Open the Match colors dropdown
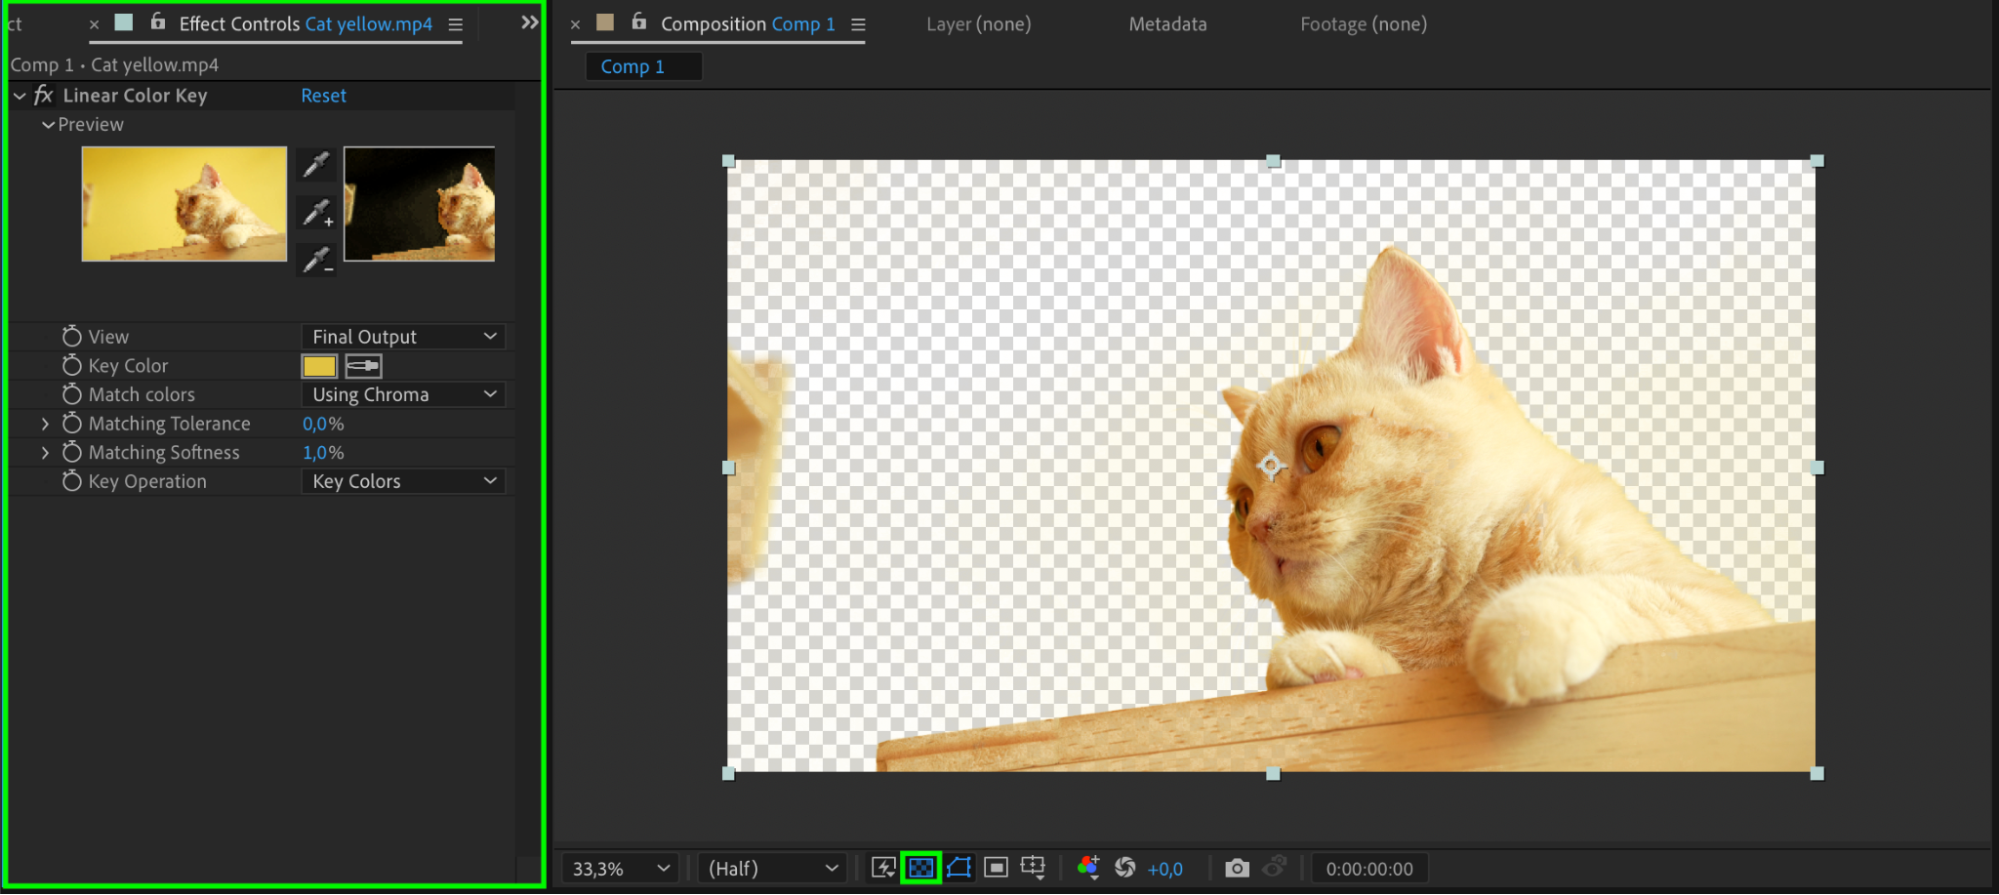This screenshot has height=895, width=1999. click(x=403, y=395)
